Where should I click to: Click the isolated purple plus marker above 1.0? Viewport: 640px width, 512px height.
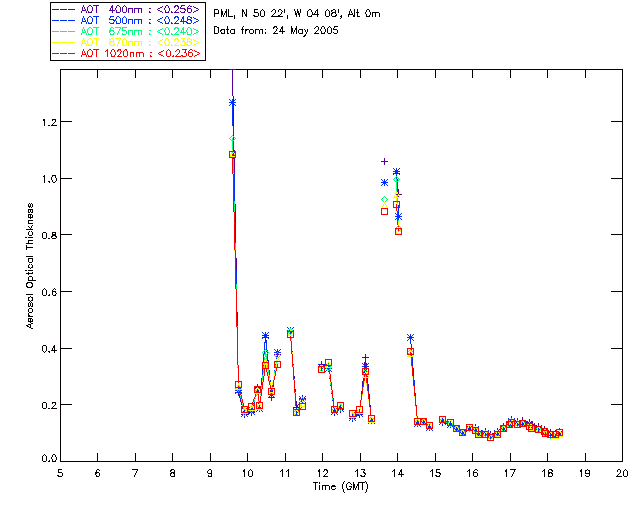tap(384, 162)
